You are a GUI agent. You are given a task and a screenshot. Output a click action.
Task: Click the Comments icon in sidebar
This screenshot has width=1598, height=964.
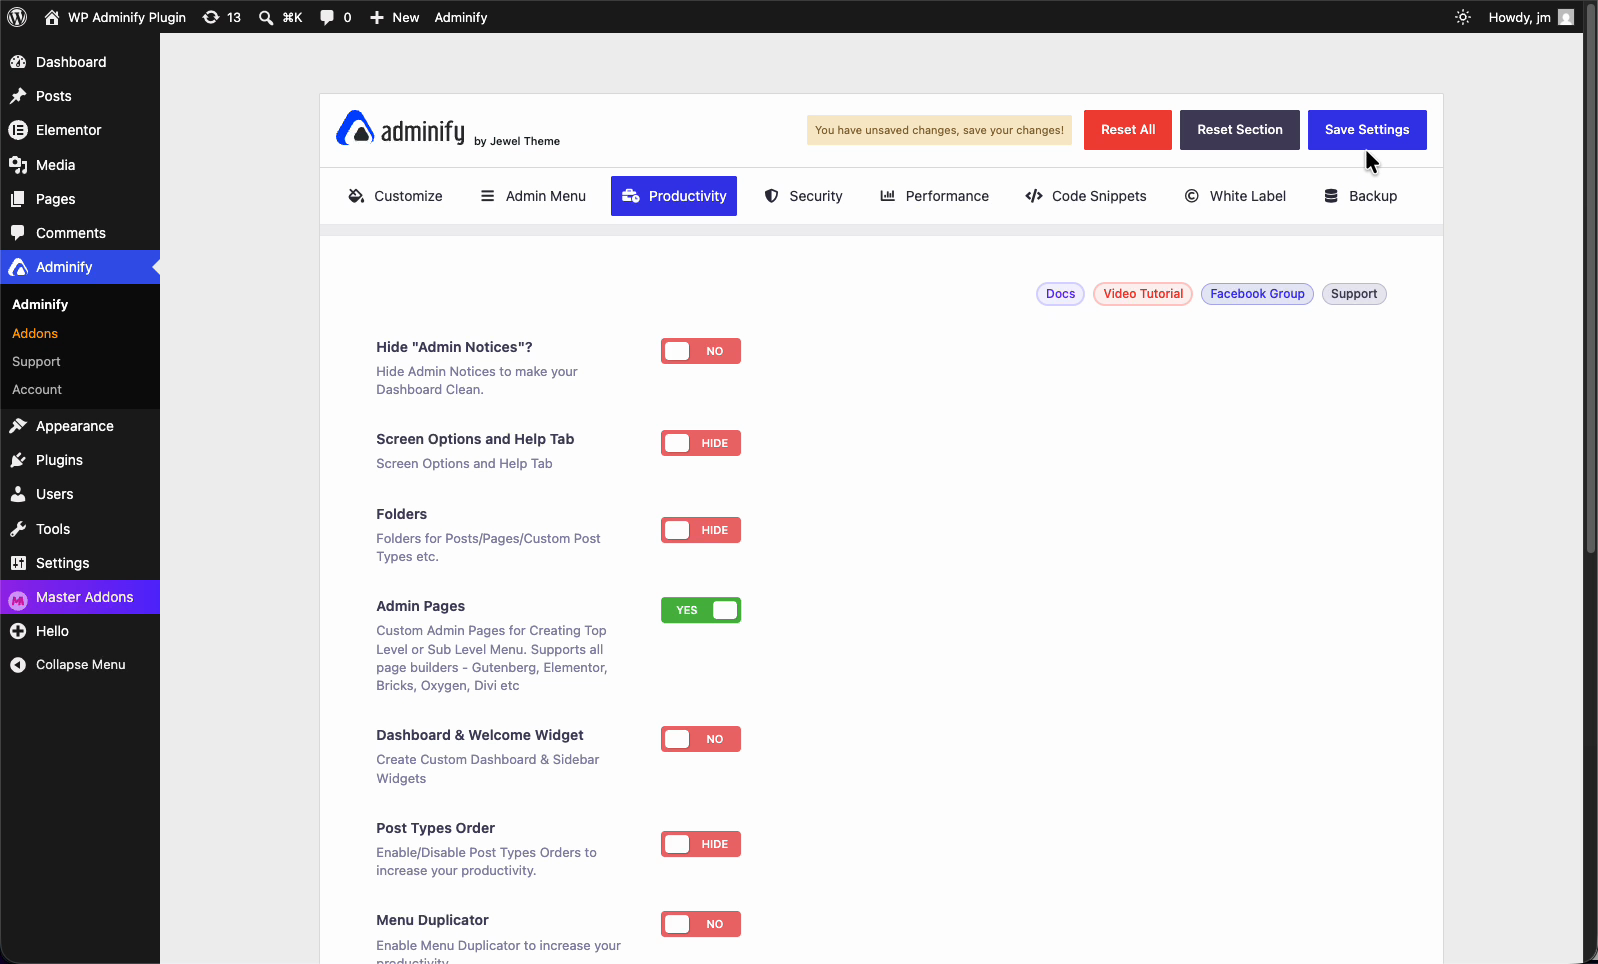pyautogui.click(x=18, y=233)
